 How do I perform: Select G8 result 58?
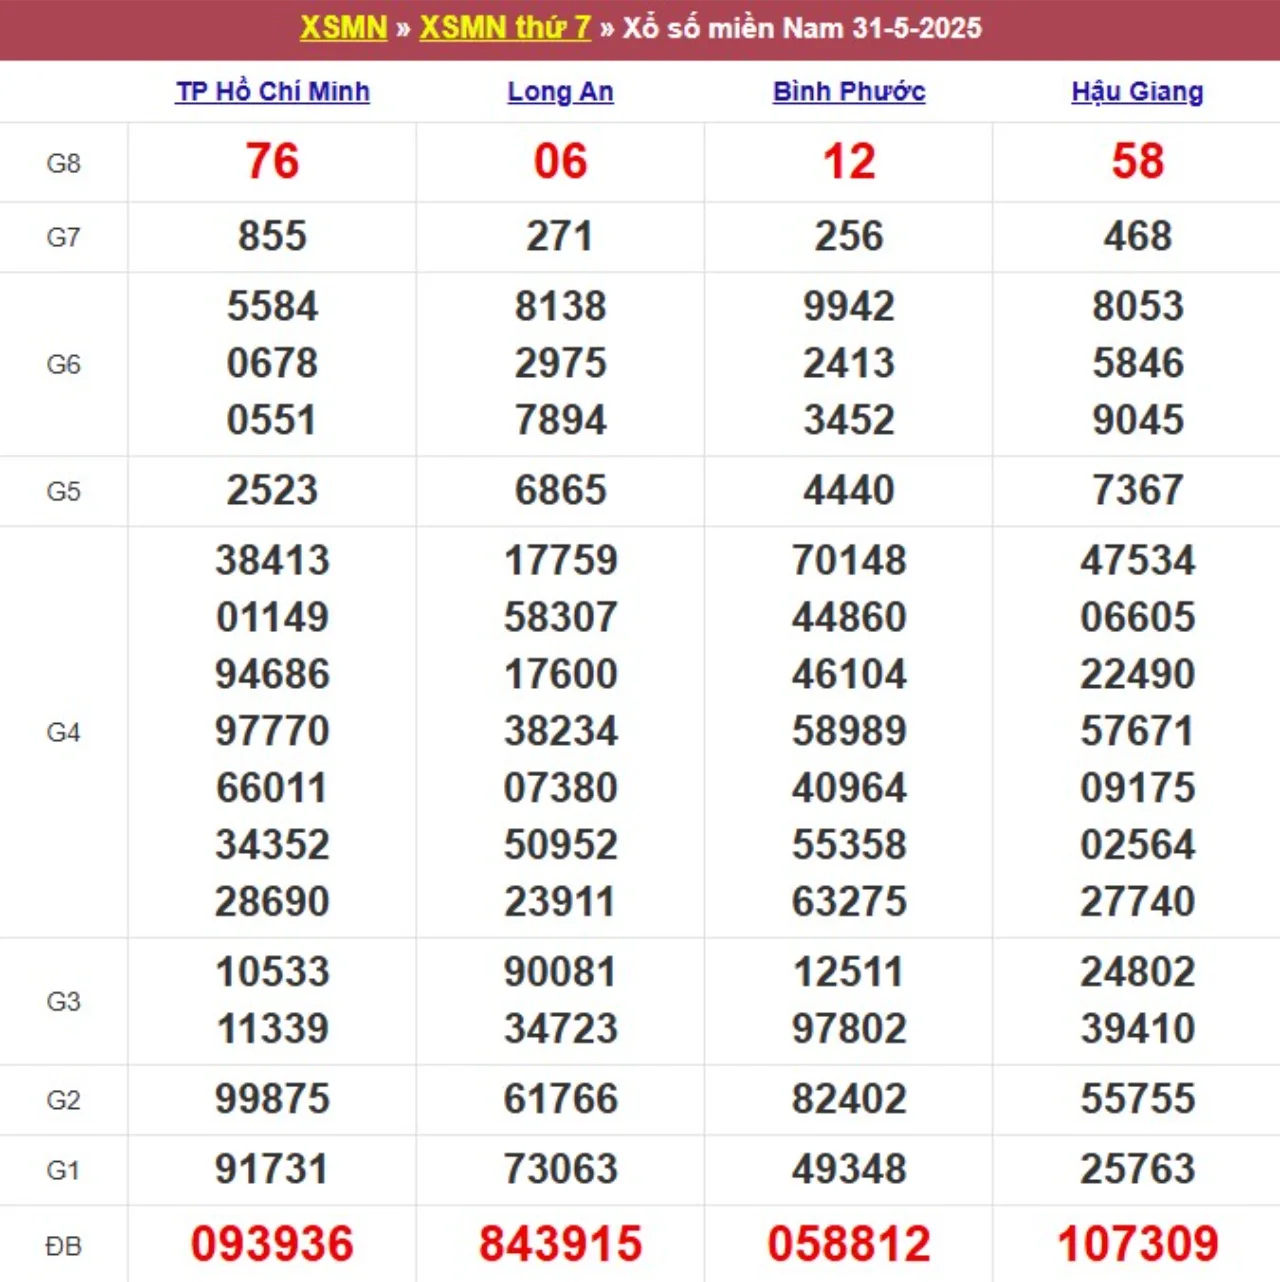tap(1137, 162)
